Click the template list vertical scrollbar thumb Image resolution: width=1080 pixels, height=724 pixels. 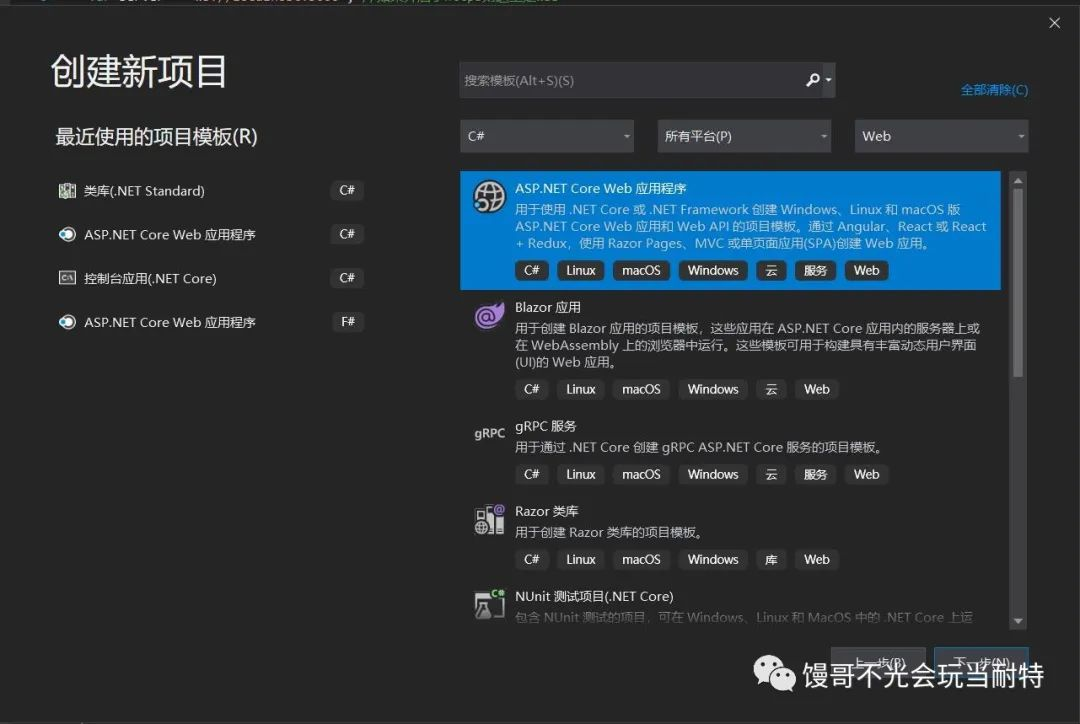click(1018, 283)
